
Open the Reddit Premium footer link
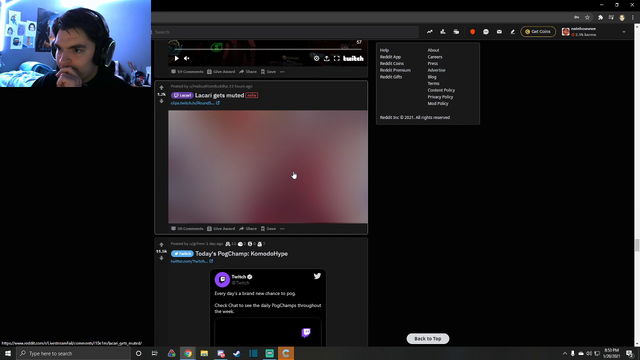pyautogui.click(x=395, y=70)
